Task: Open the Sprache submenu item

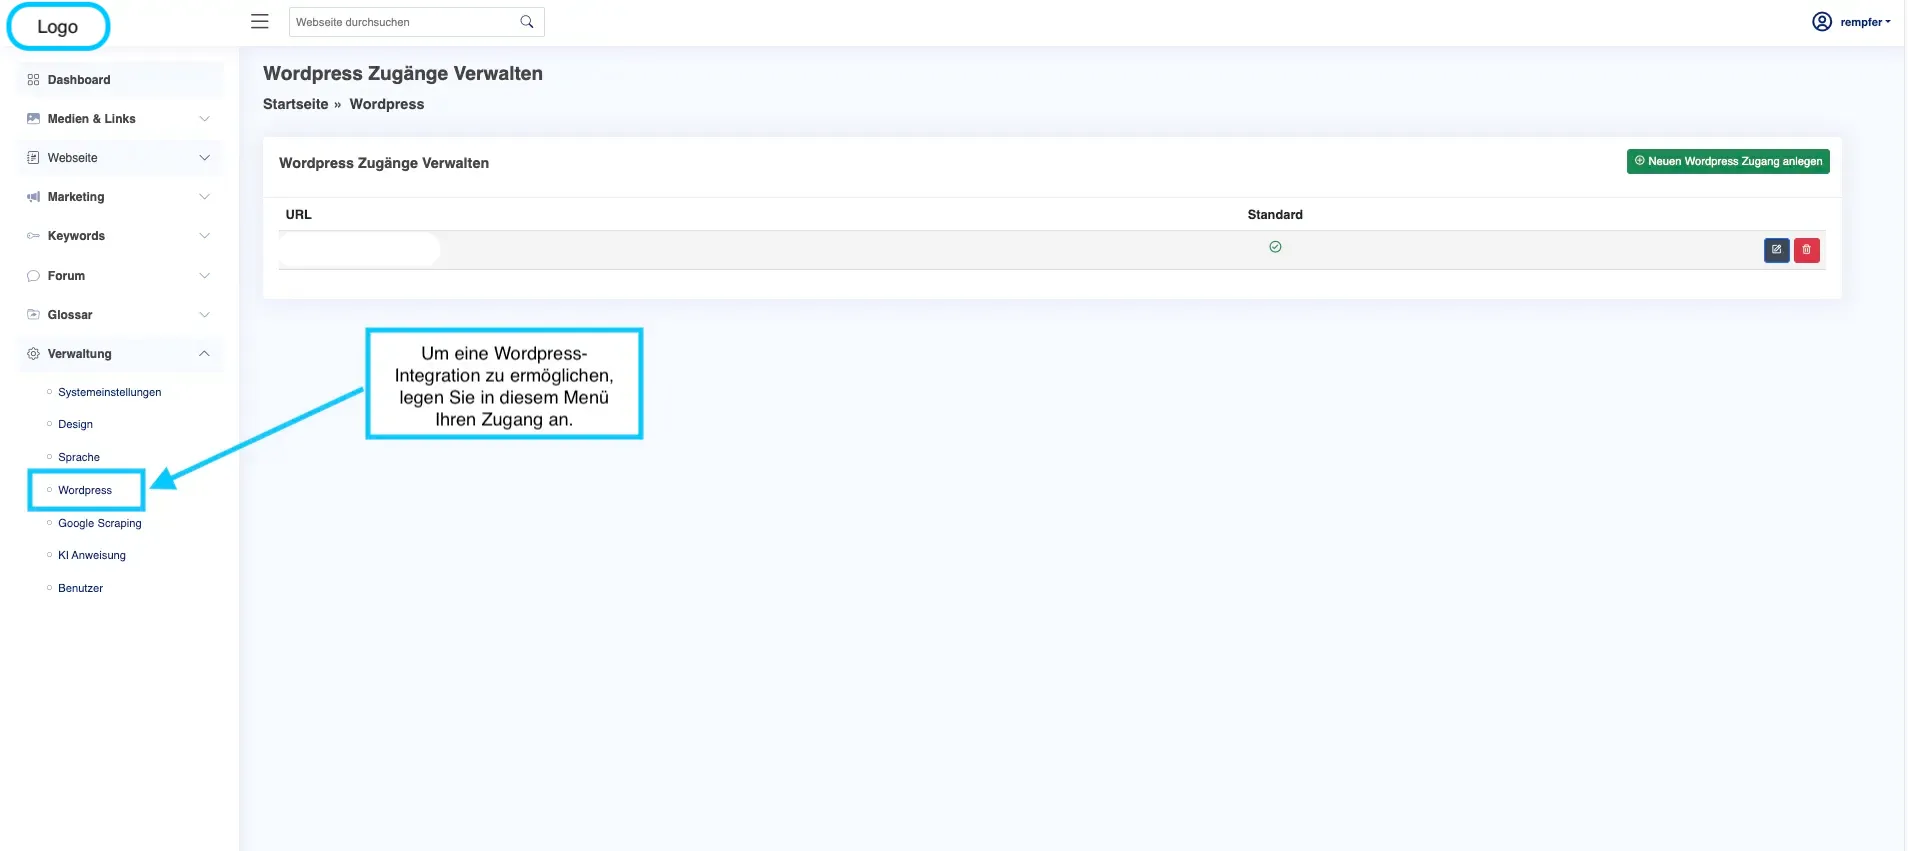Action: coord(79,457)
